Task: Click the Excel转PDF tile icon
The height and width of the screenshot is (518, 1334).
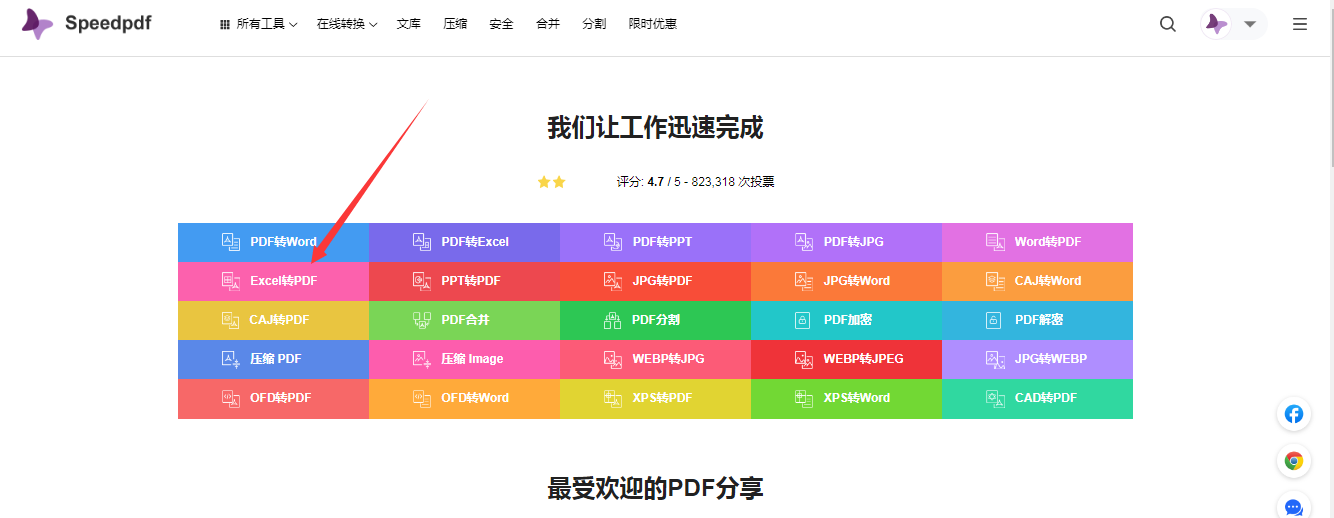Action: pyautogui.click(x=230, y=281)
